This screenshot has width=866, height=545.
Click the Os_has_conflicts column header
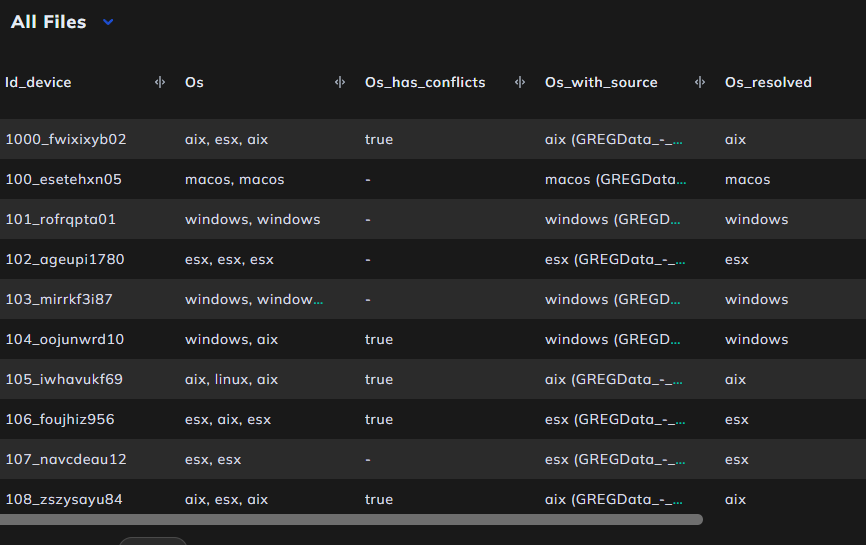tap(425, 82)
